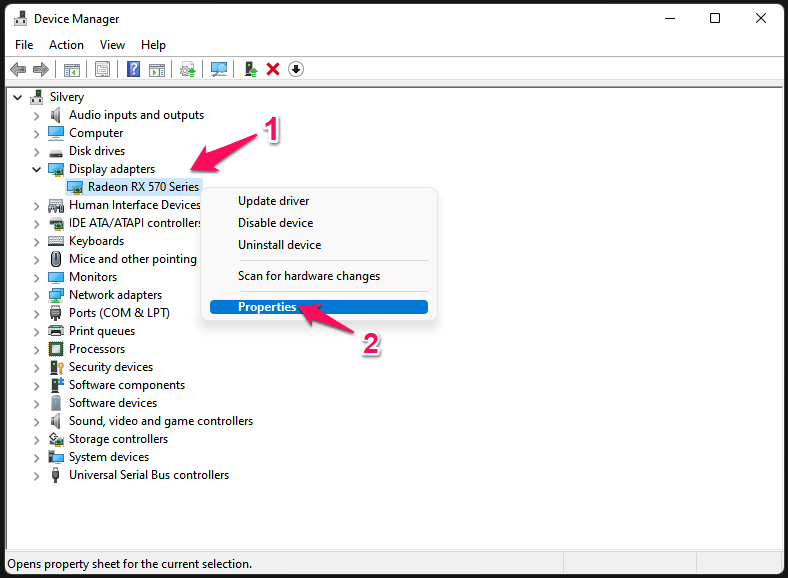The height and width of the screenshot is (578, 788).
Task: Choose Disable device in context menu
Action: click(319, 223)
